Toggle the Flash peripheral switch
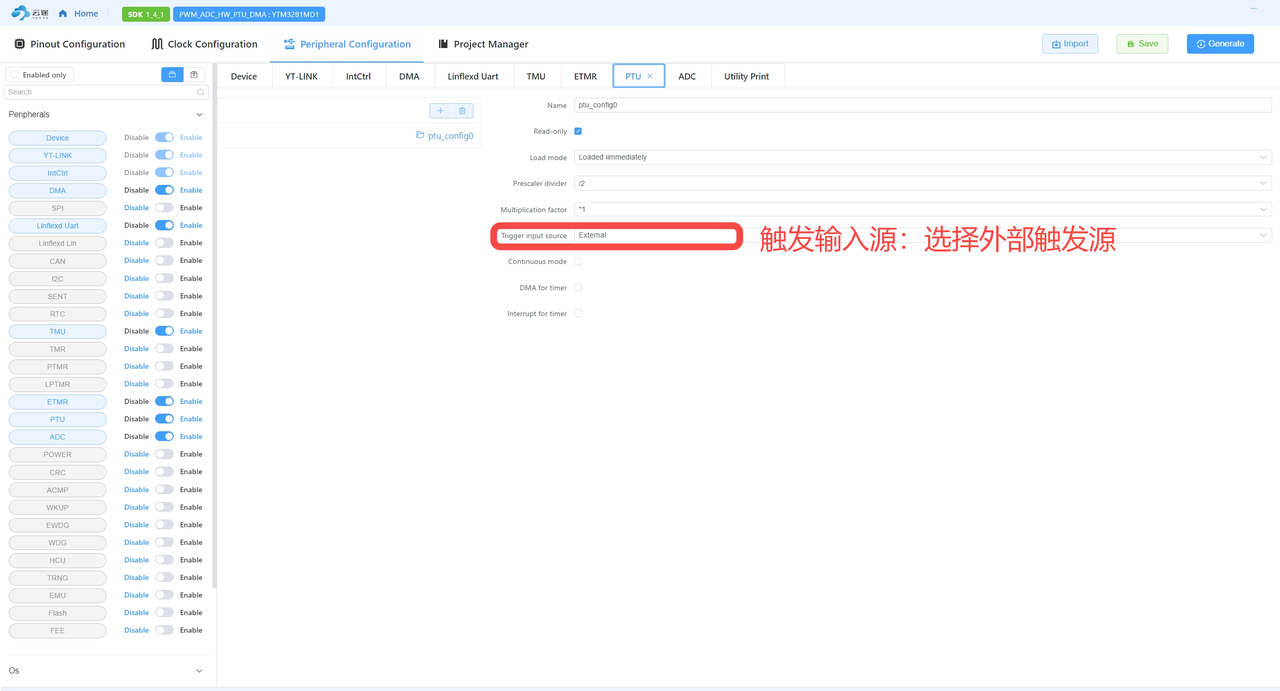 click(164, 613)
